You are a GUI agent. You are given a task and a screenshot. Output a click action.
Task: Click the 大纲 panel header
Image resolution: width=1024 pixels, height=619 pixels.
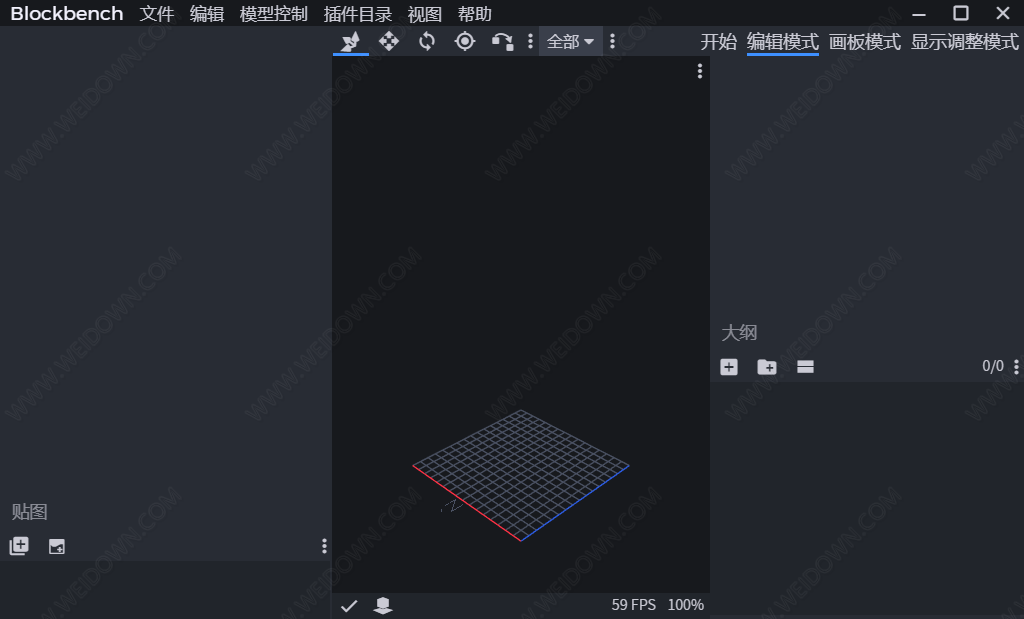tap(739, 332)
